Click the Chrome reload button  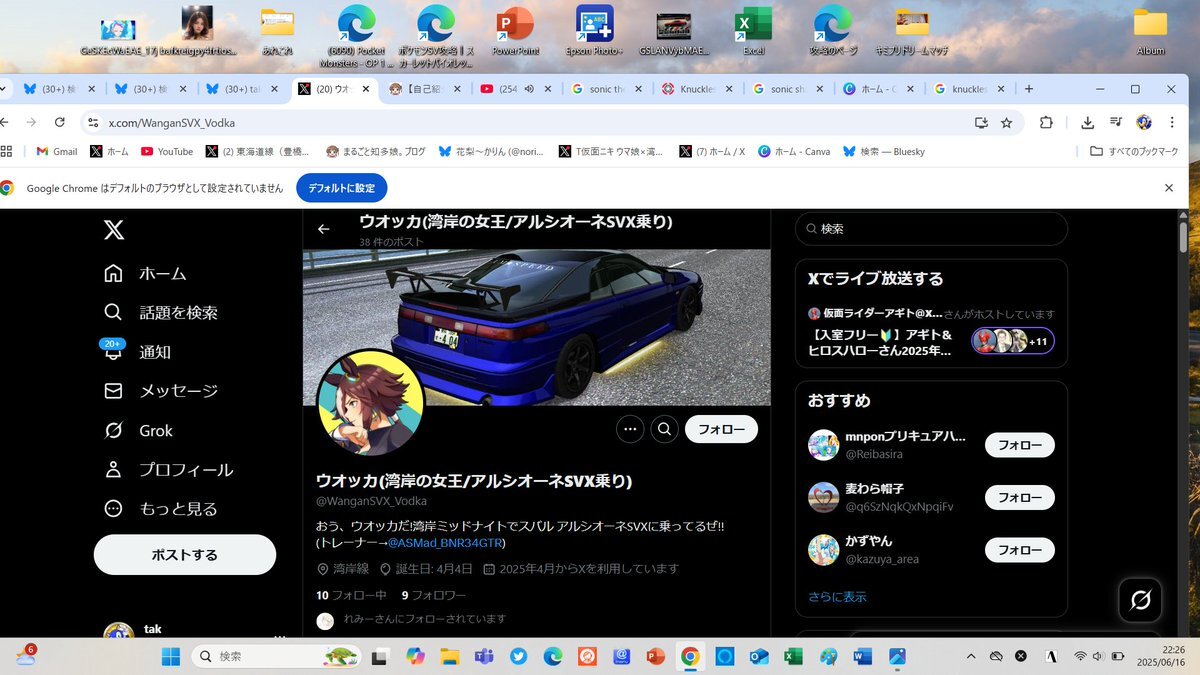pos(60,122)
